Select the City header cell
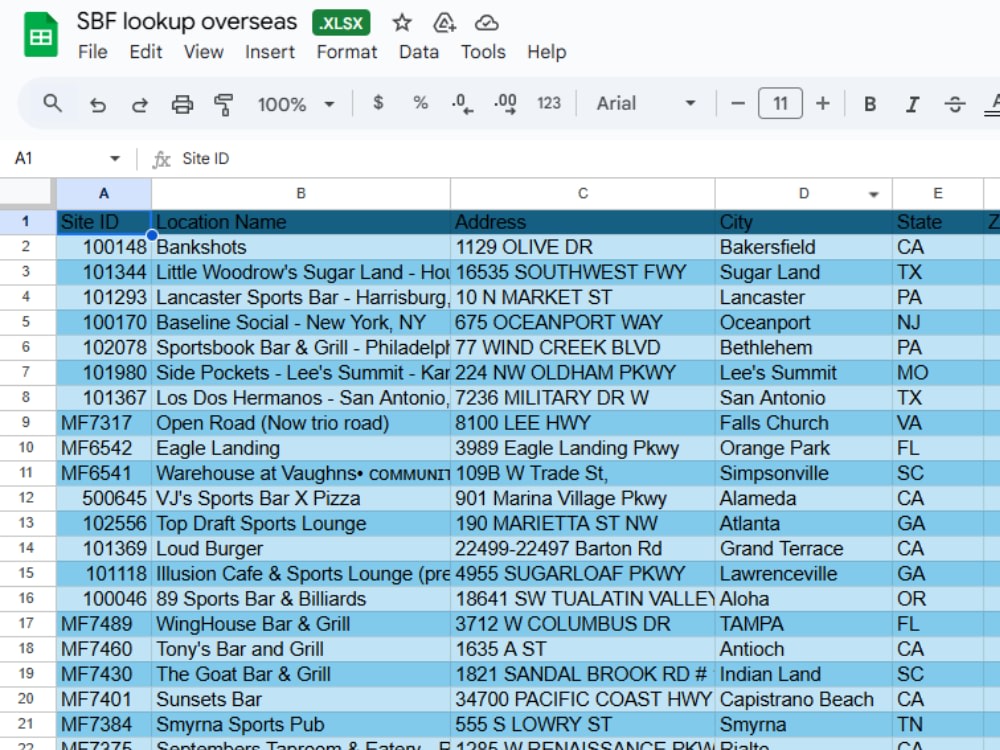Viewport: 1000px width, 750px height. (804, 222)
